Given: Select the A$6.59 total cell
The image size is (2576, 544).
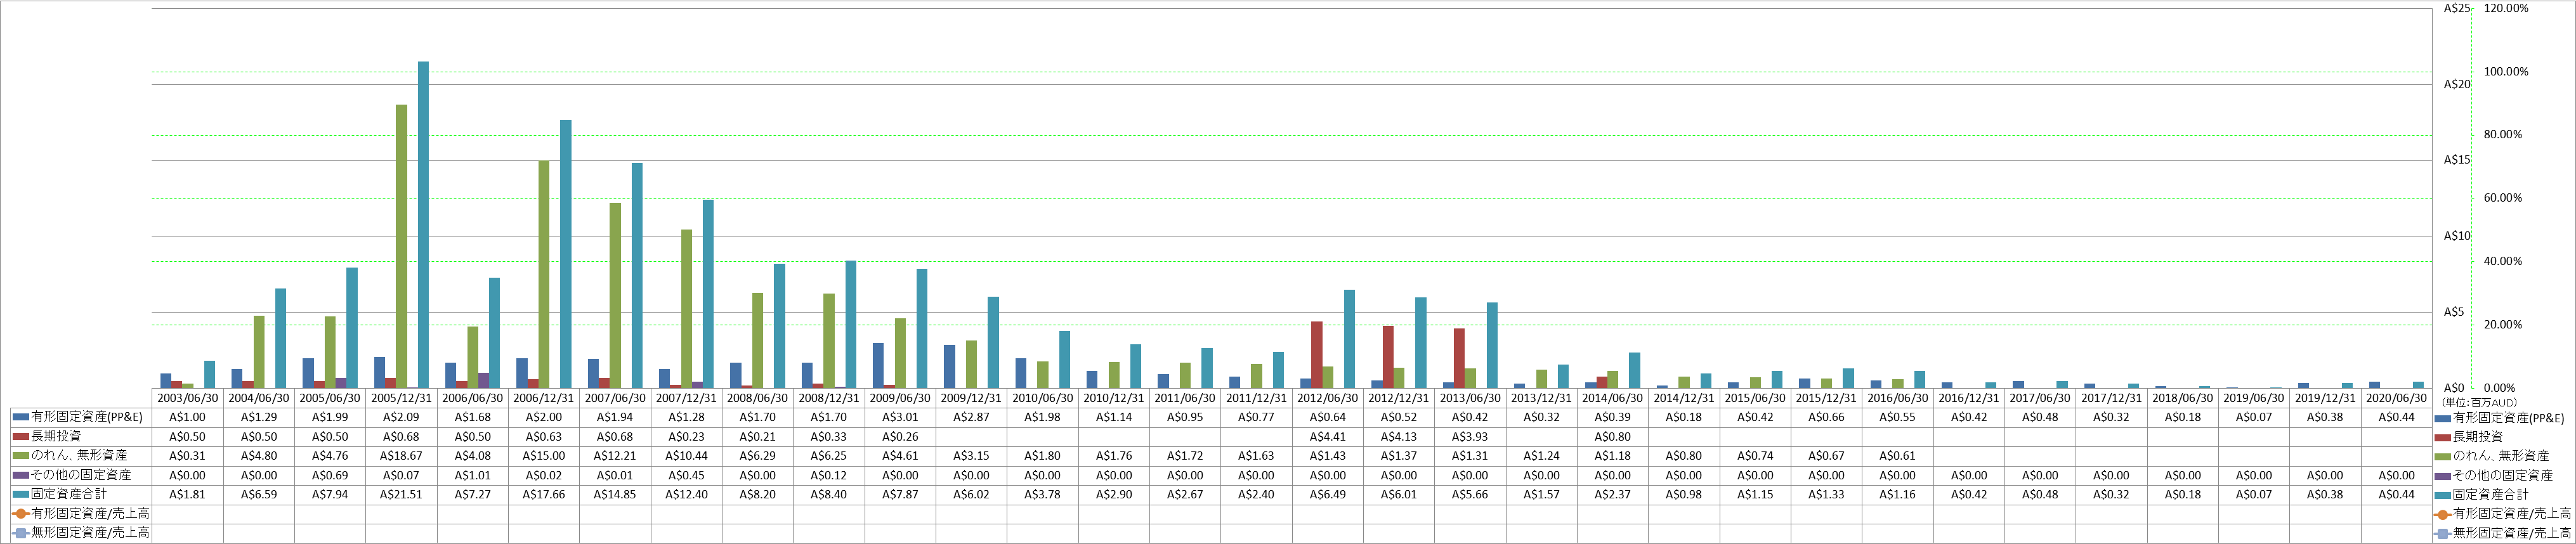Looking at the screenshot, I should click(x=259, y=494).
